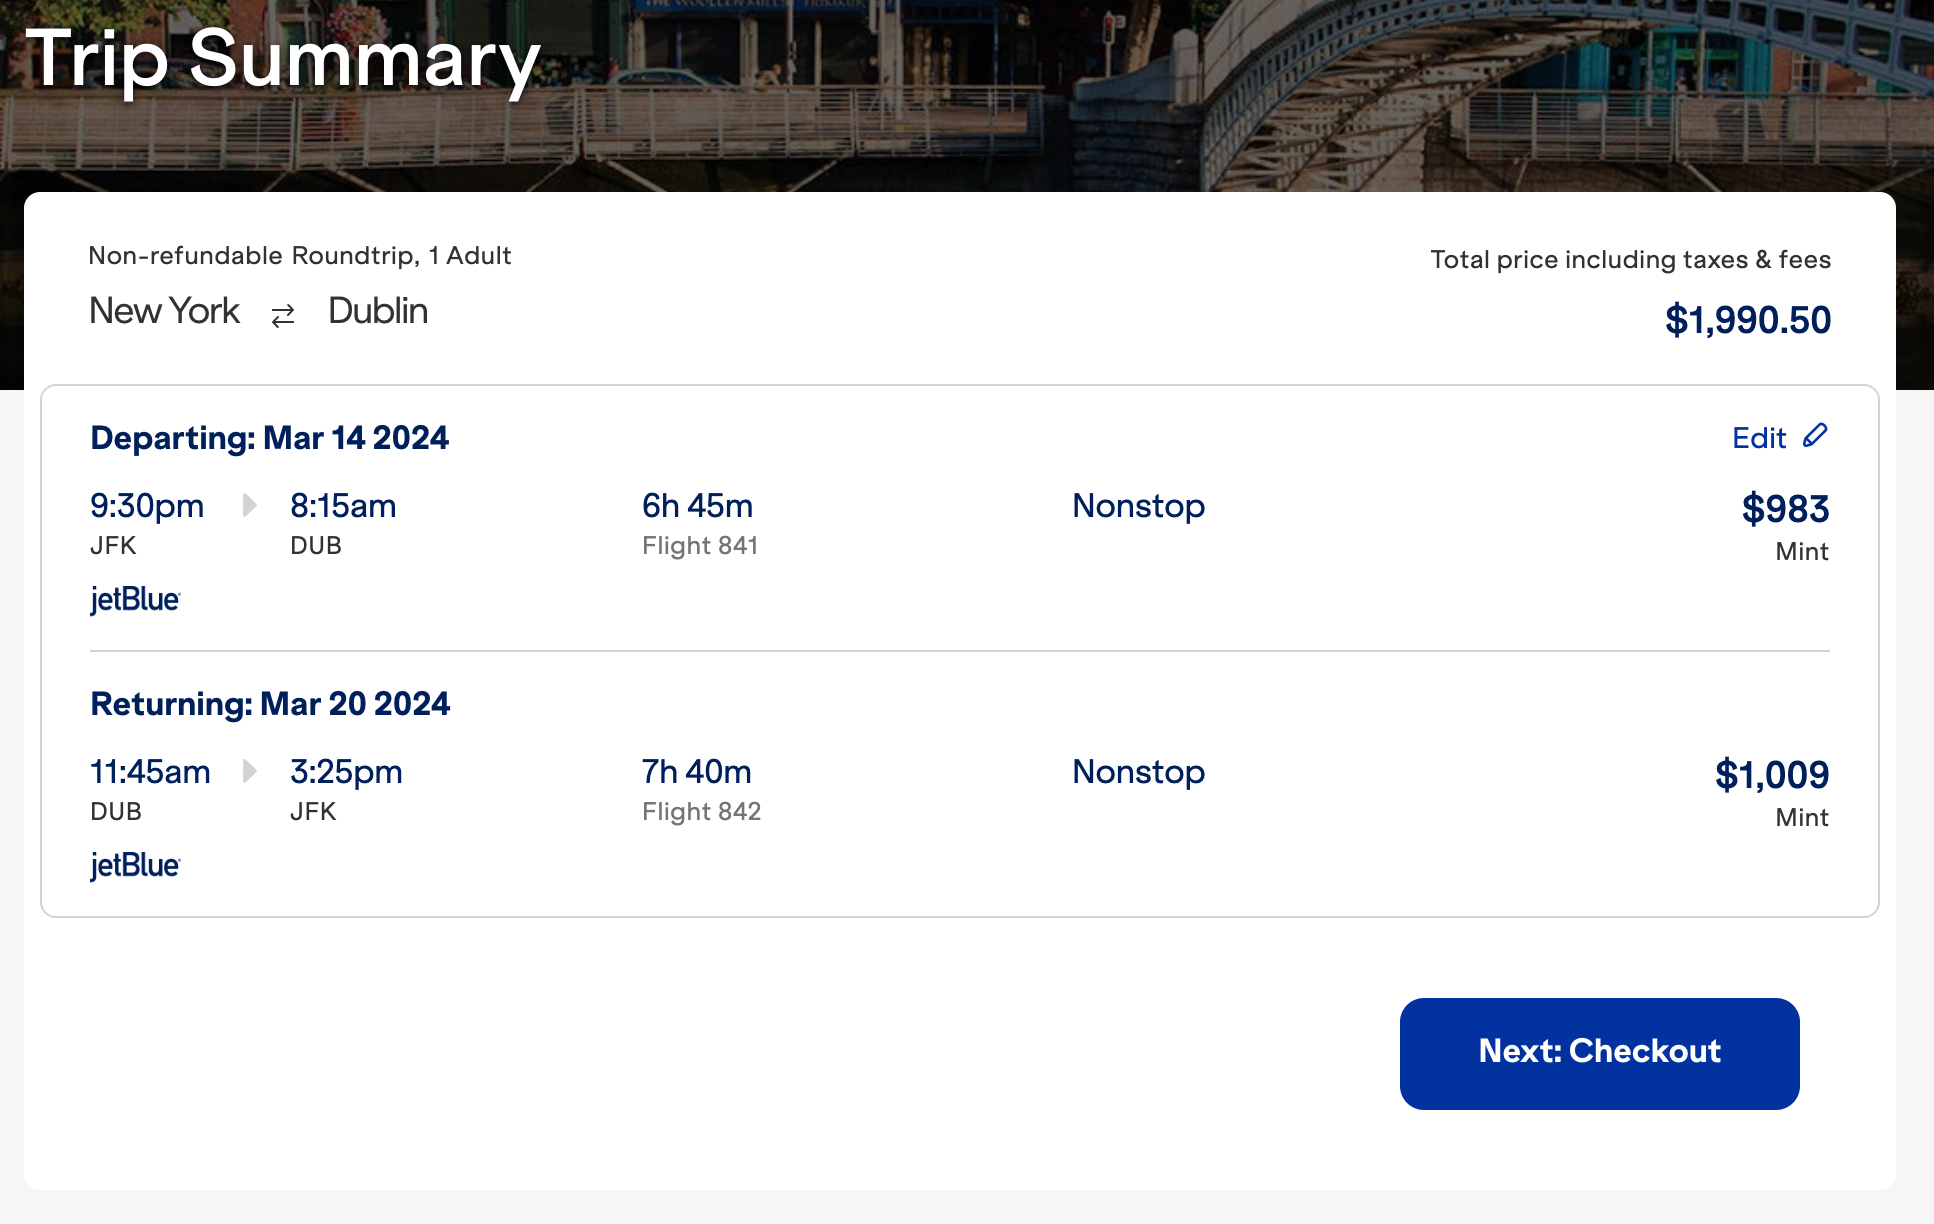Image resolution: width=1934 pixels, height=1224 pixels.
Task: Click the Edit link for the departing flight
Action: (x=1760, y=438)
